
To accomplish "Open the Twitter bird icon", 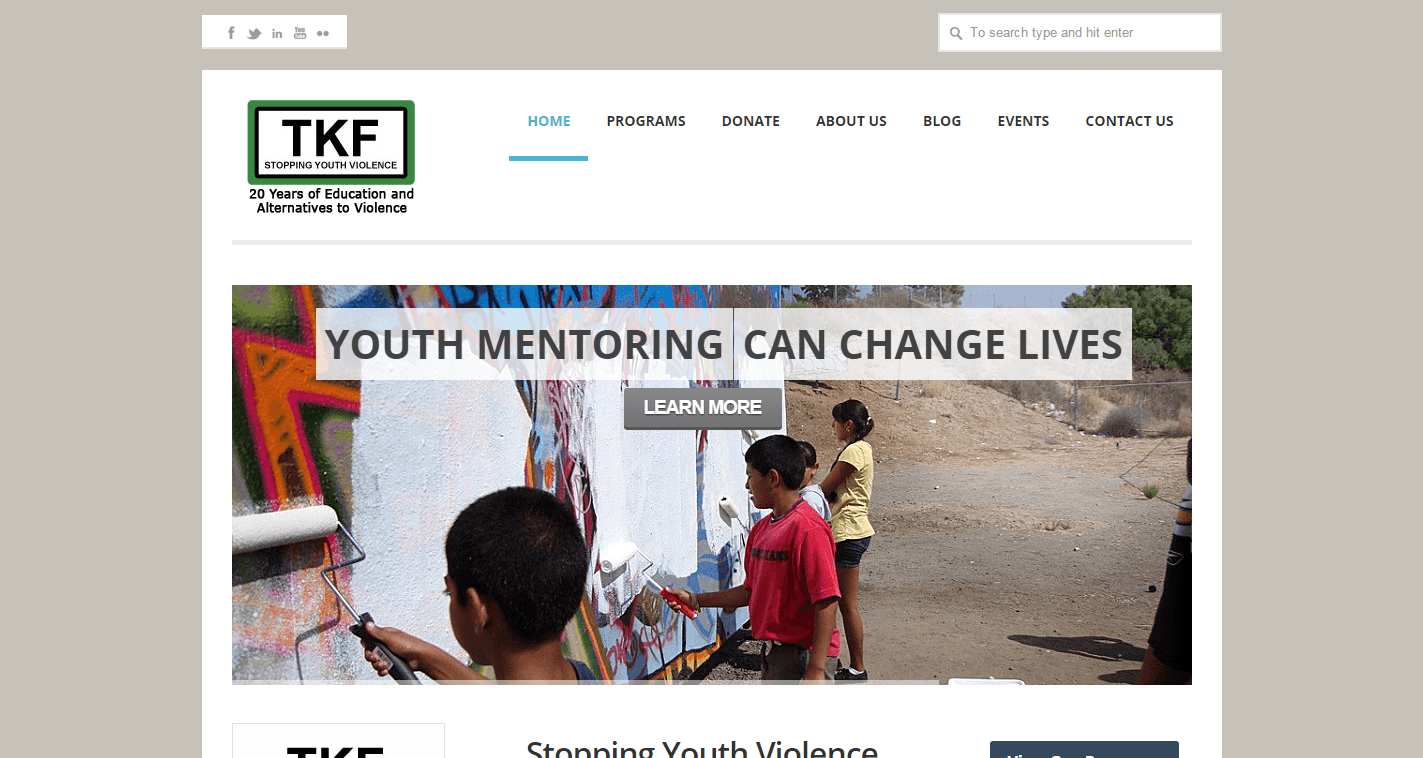I will tap(254, 33).
